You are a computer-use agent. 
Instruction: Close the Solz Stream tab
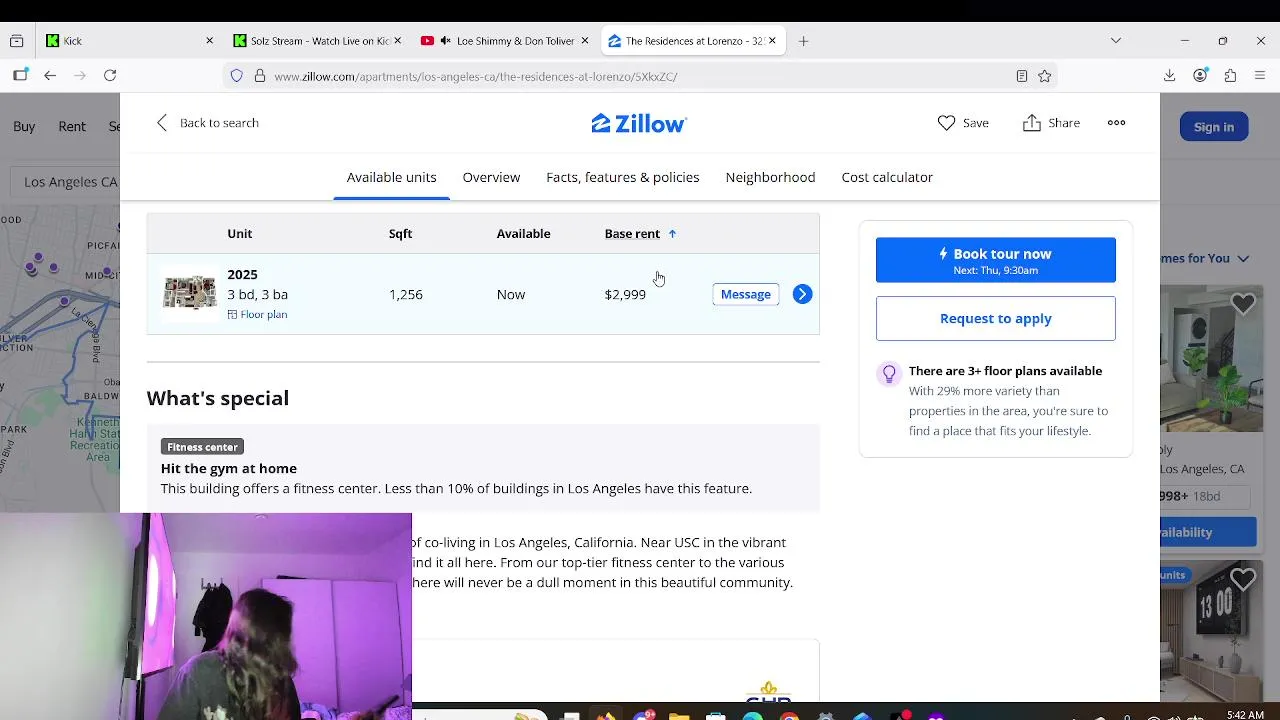[397, 41]
